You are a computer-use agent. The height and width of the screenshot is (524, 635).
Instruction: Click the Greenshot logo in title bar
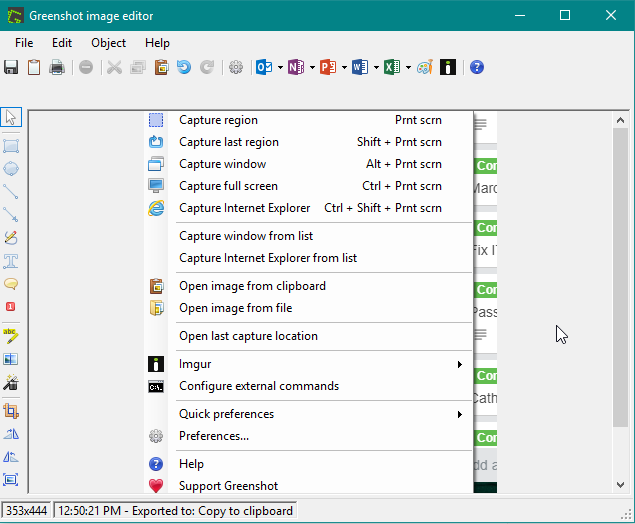(14, 16)
